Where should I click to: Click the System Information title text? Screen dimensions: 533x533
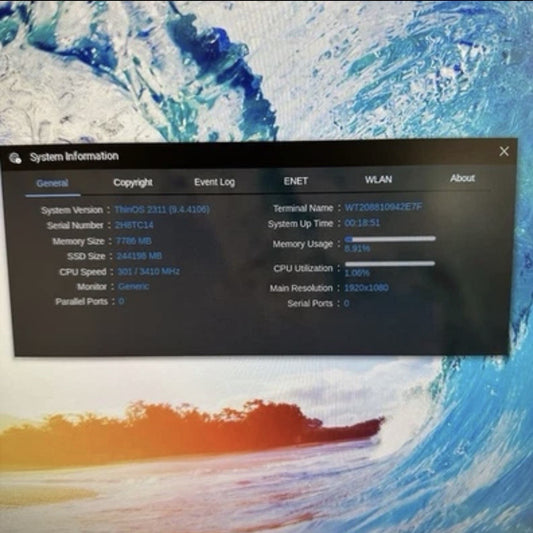coord(74,157)
